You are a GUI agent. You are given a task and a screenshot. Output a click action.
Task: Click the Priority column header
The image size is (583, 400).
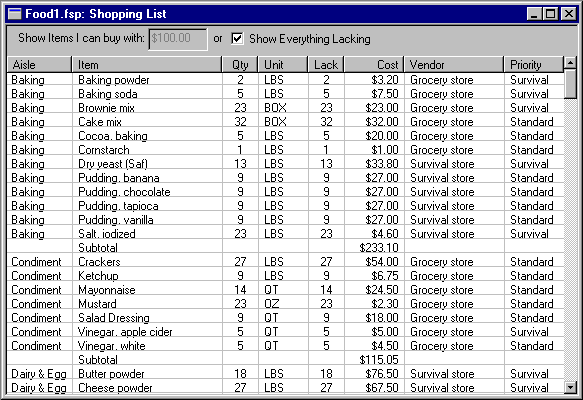point(534,65)
